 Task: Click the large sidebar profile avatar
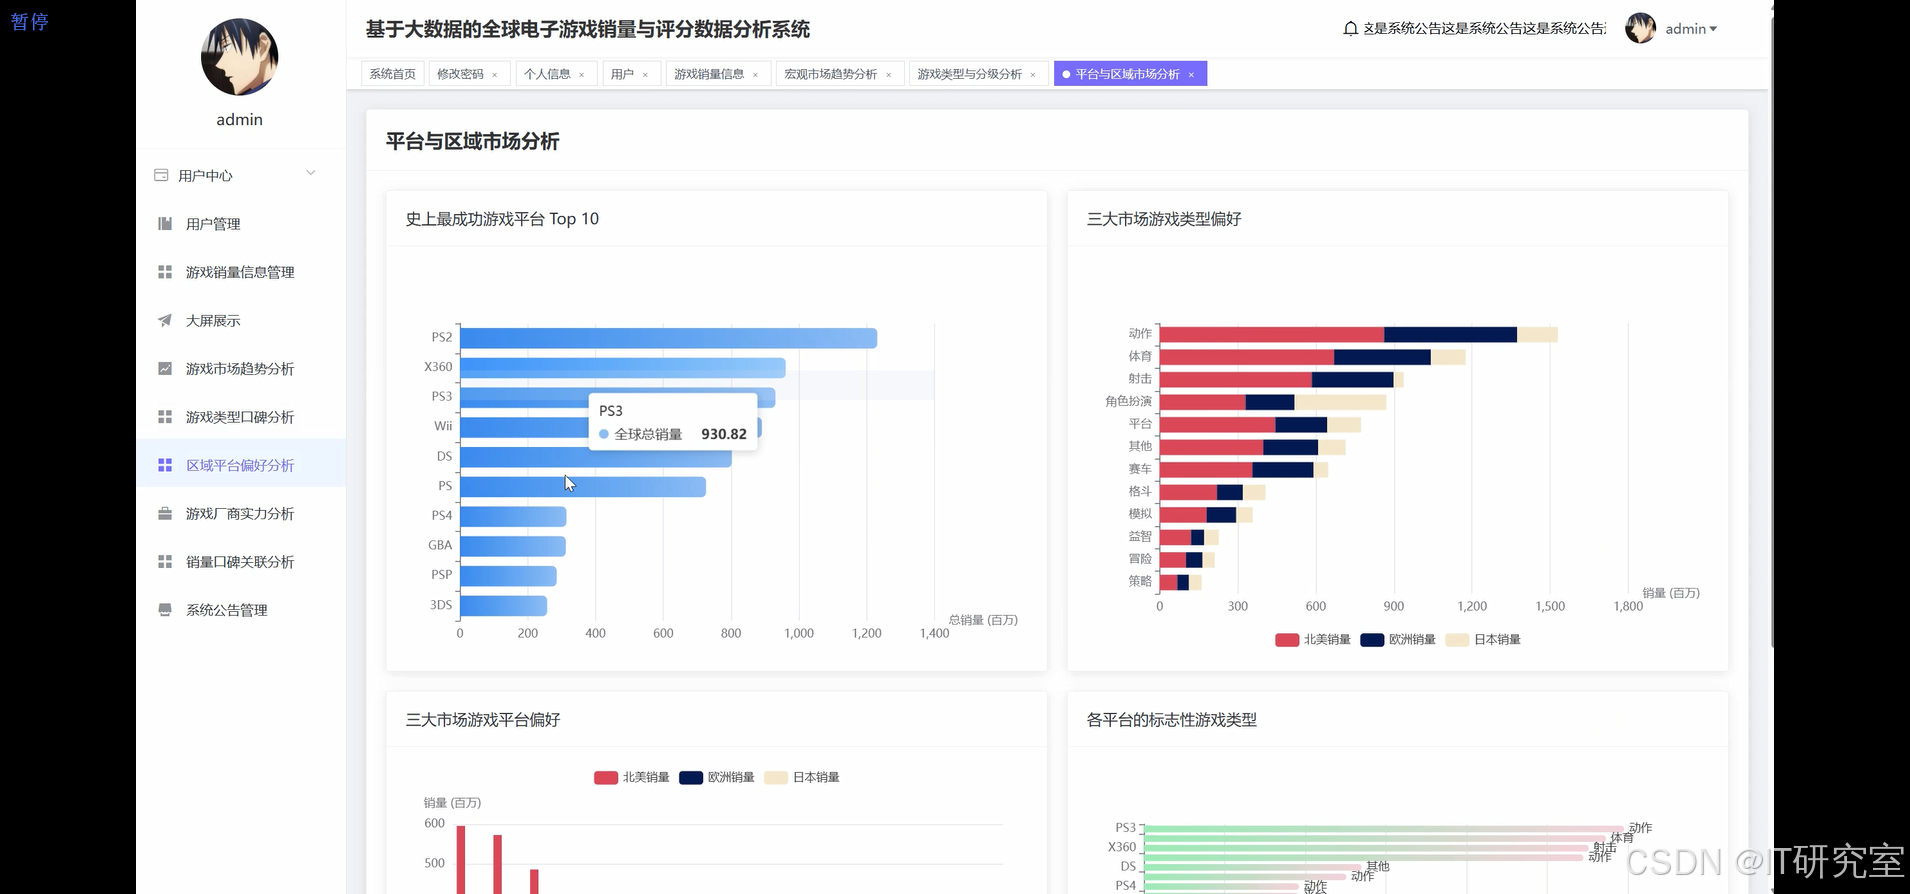[x=239, y=57]
